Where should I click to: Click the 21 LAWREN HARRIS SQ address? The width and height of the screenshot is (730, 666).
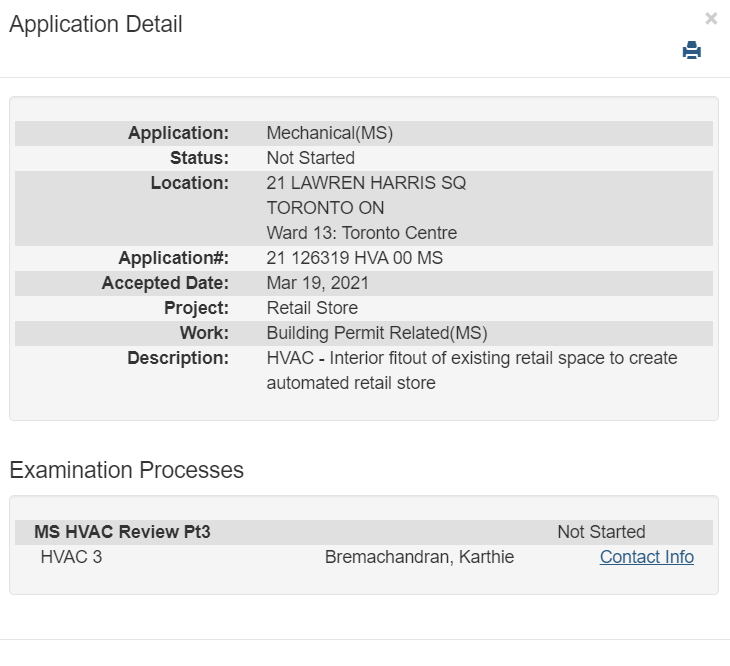366,183
